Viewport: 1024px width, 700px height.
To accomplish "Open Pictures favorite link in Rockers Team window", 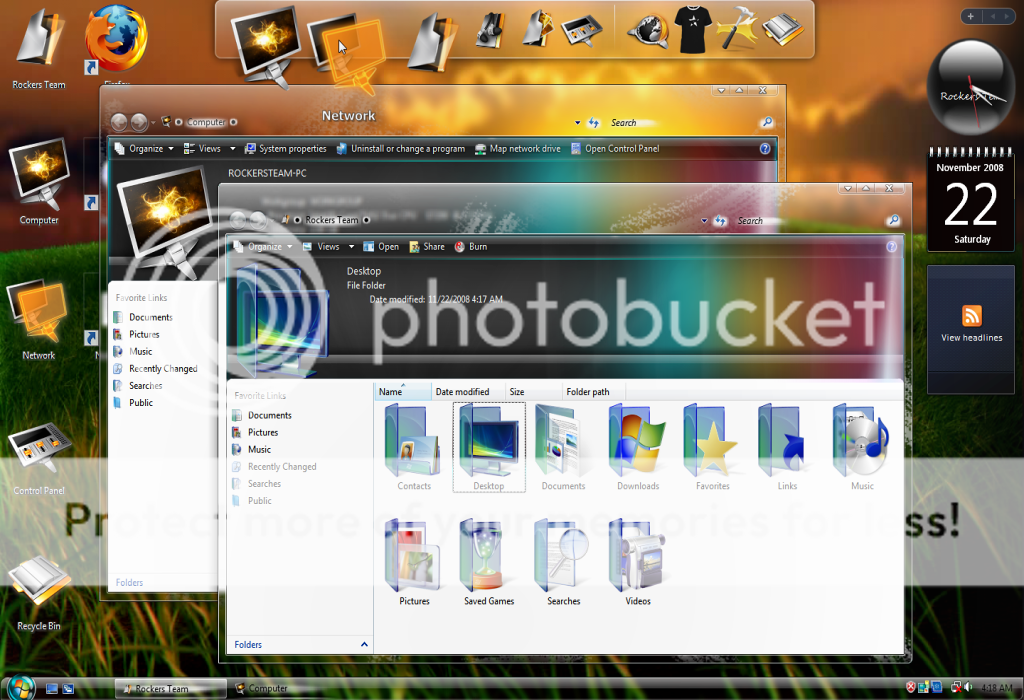I will pos(255,432).
